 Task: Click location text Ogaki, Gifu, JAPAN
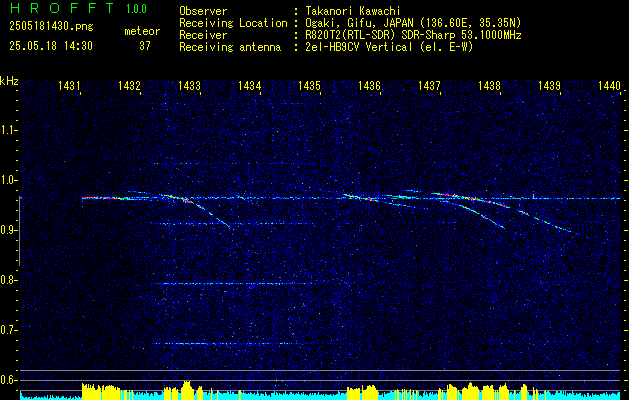(359, 23)
